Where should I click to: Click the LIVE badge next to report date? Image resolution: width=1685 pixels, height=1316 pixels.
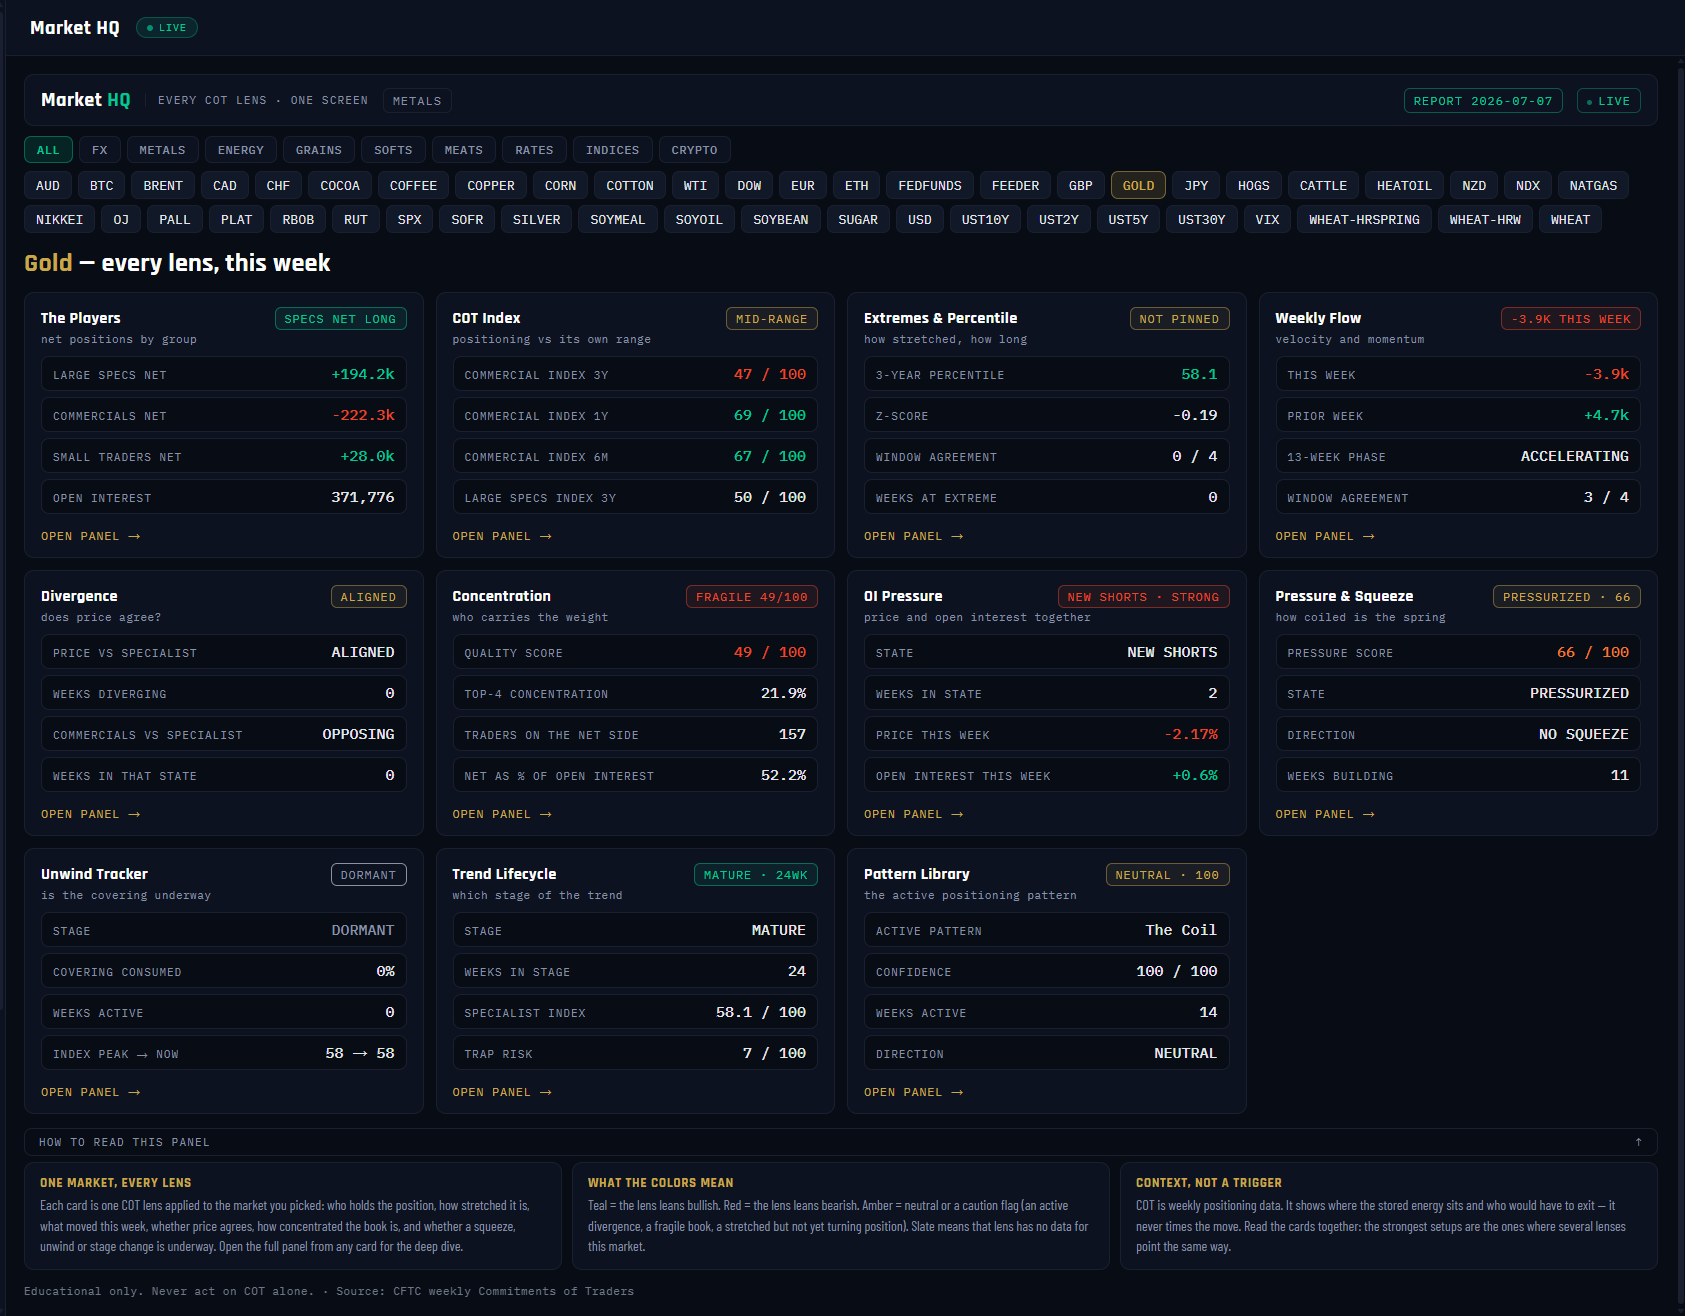(1609, 101)
